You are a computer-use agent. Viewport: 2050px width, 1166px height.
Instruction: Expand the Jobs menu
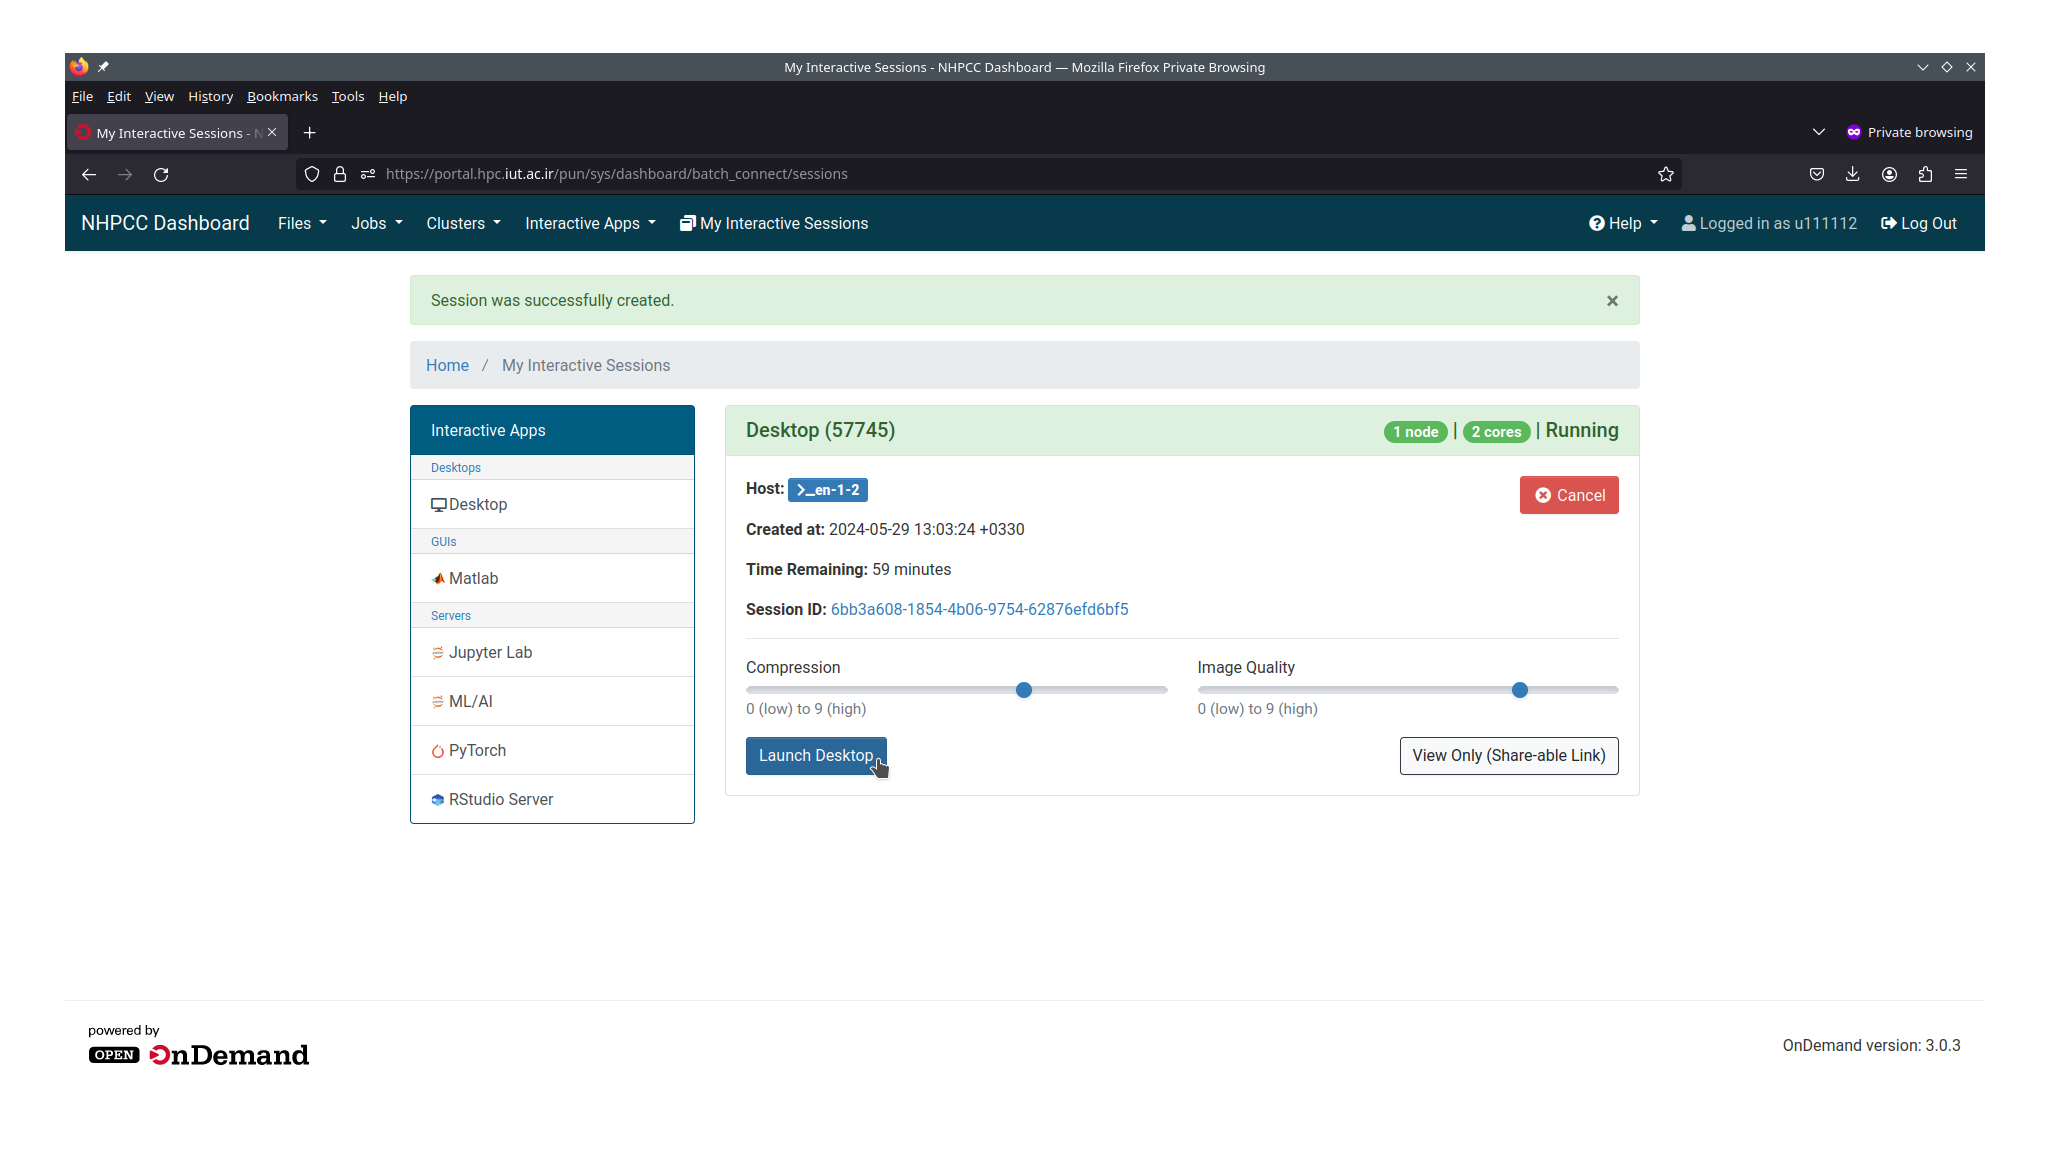pyautogui.click(x=372, y=222)
